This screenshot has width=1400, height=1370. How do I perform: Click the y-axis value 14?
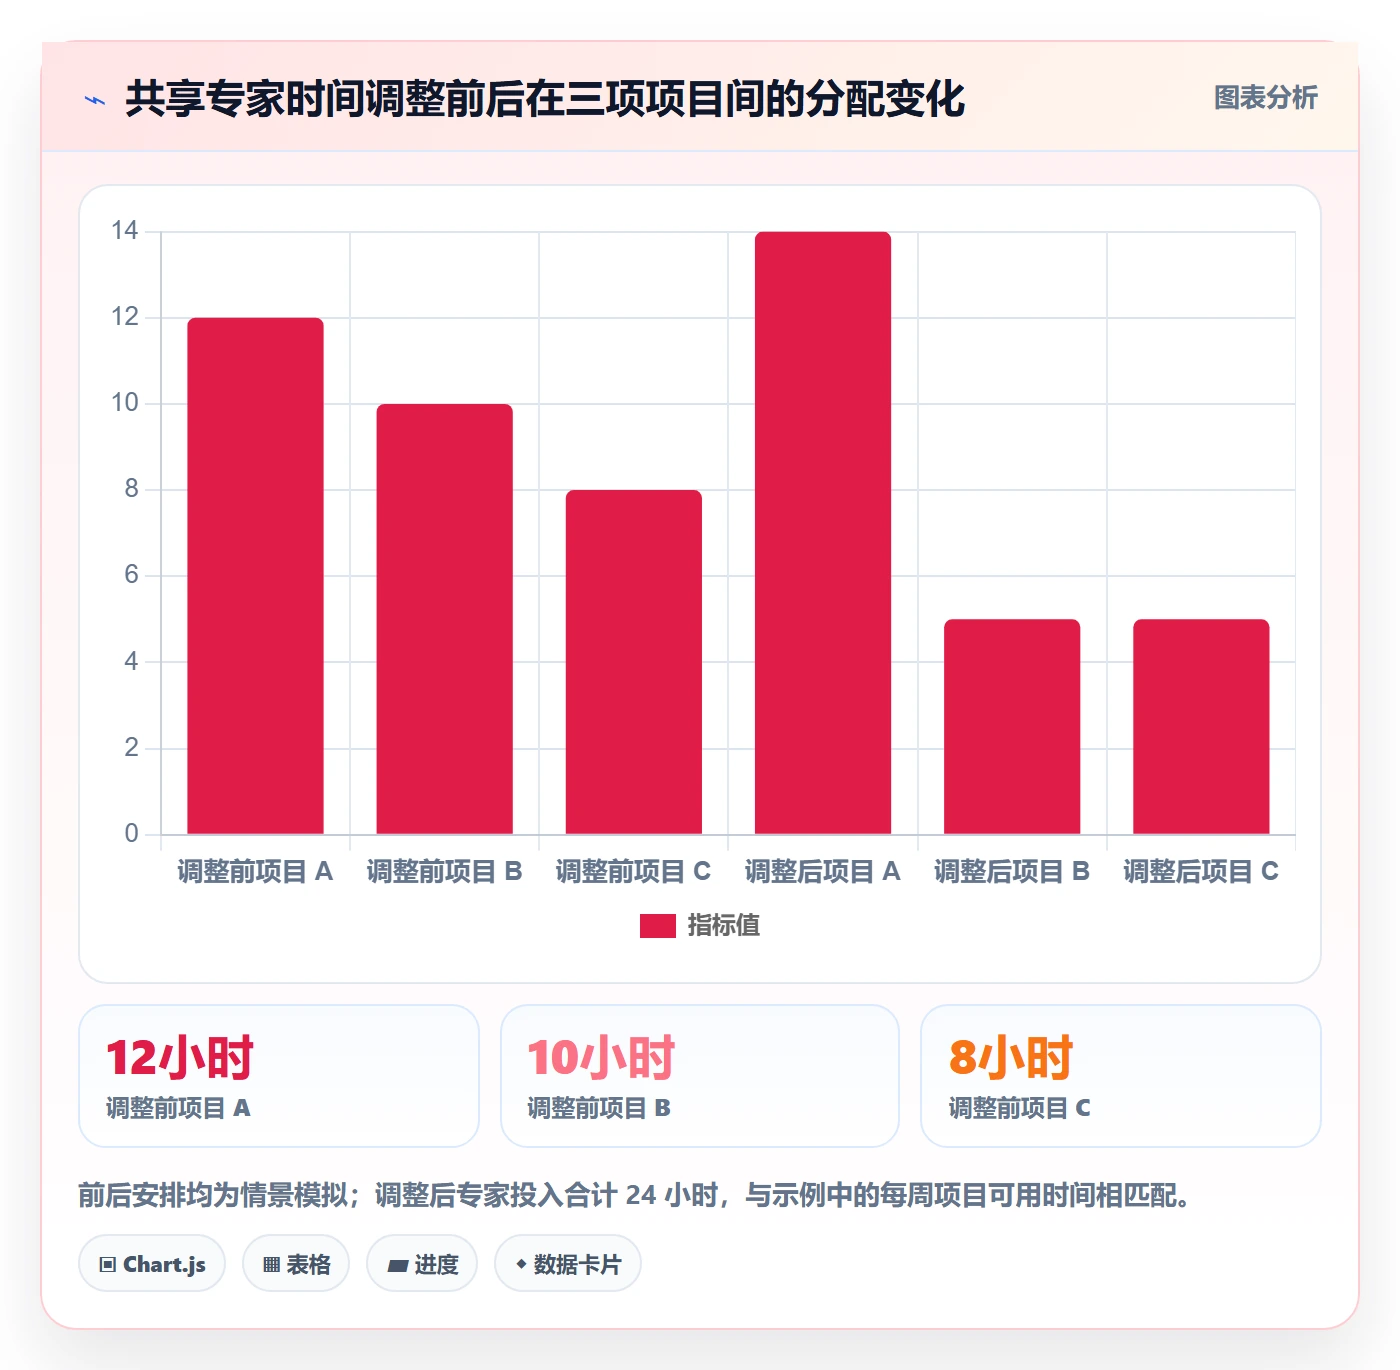point(125,231)
